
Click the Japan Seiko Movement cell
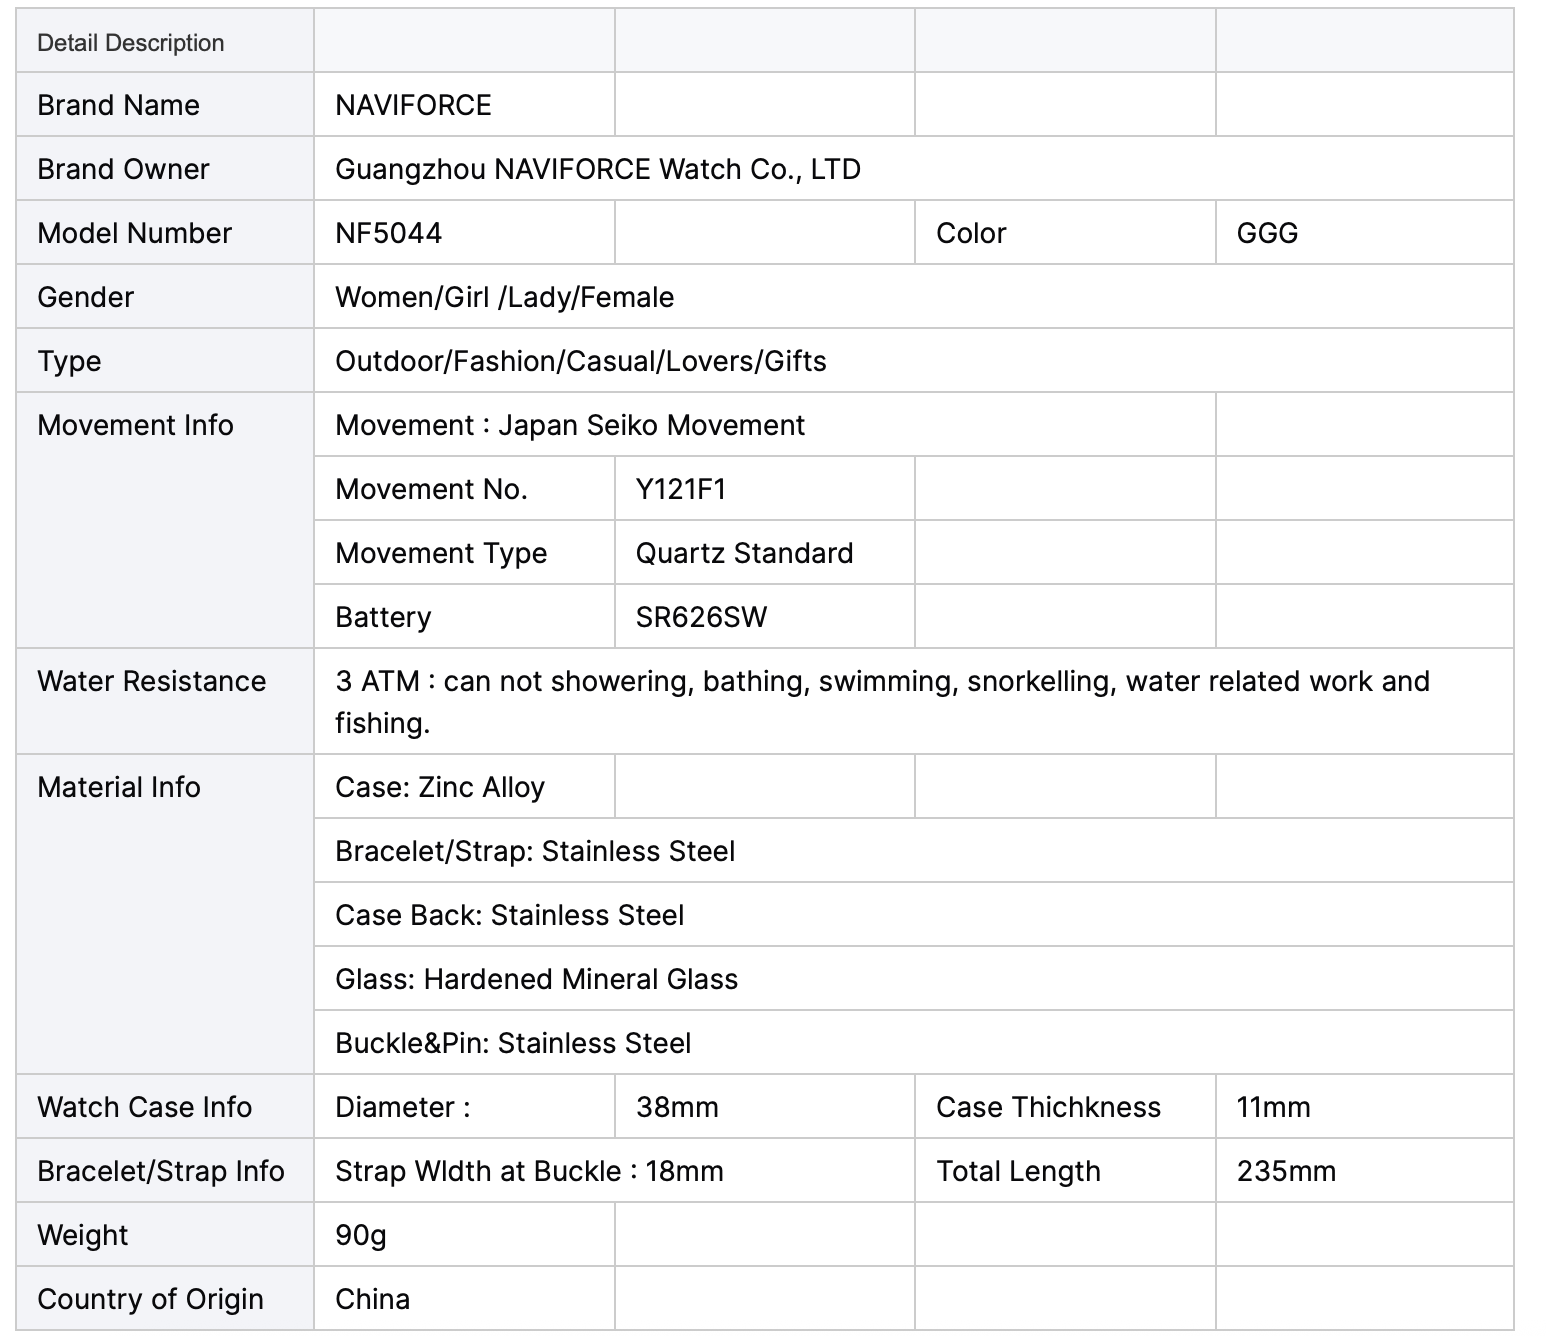pyautogui.click(x=765, y=424)
